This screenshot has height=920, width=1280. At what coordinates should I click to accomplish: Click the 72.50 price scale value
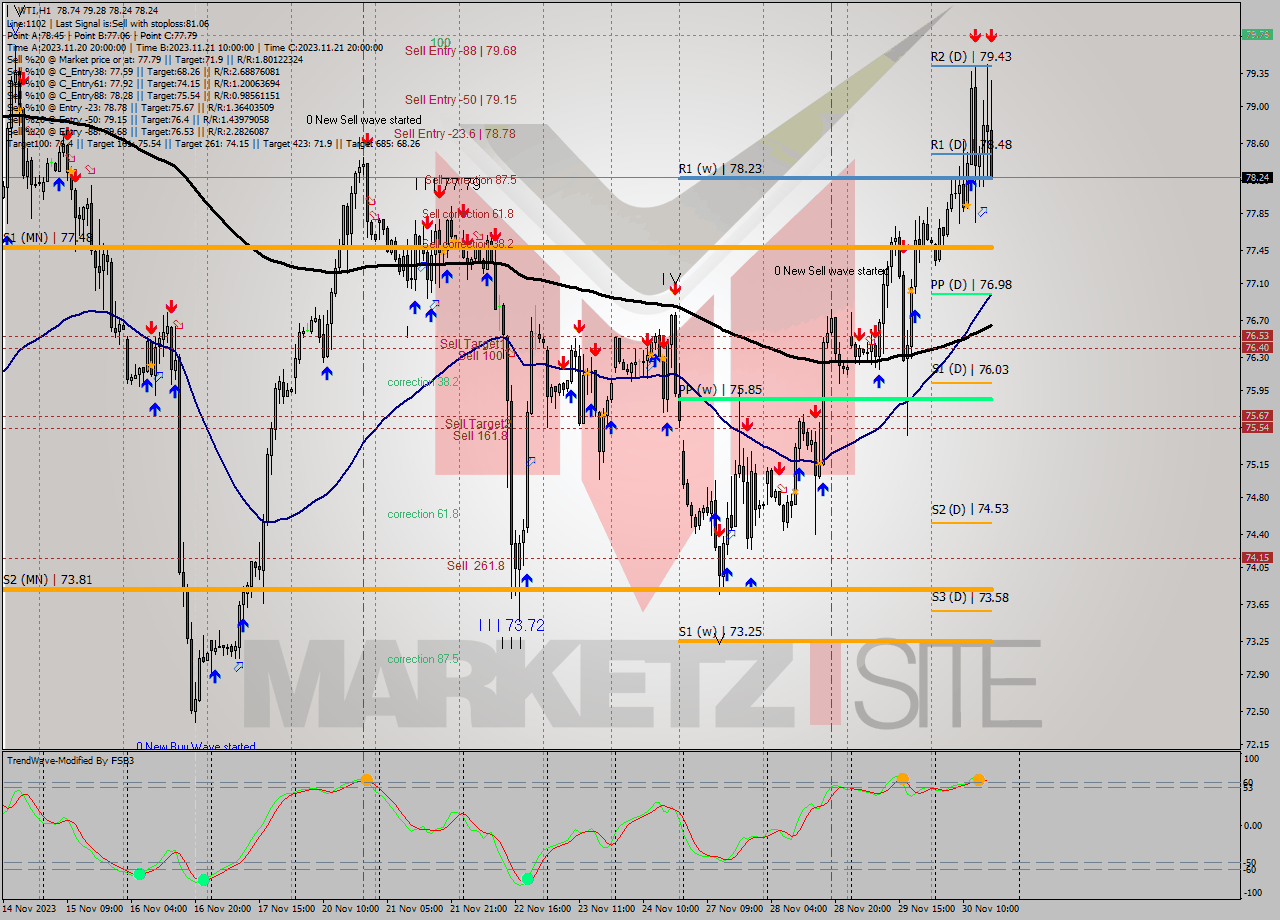point(1257,712)
